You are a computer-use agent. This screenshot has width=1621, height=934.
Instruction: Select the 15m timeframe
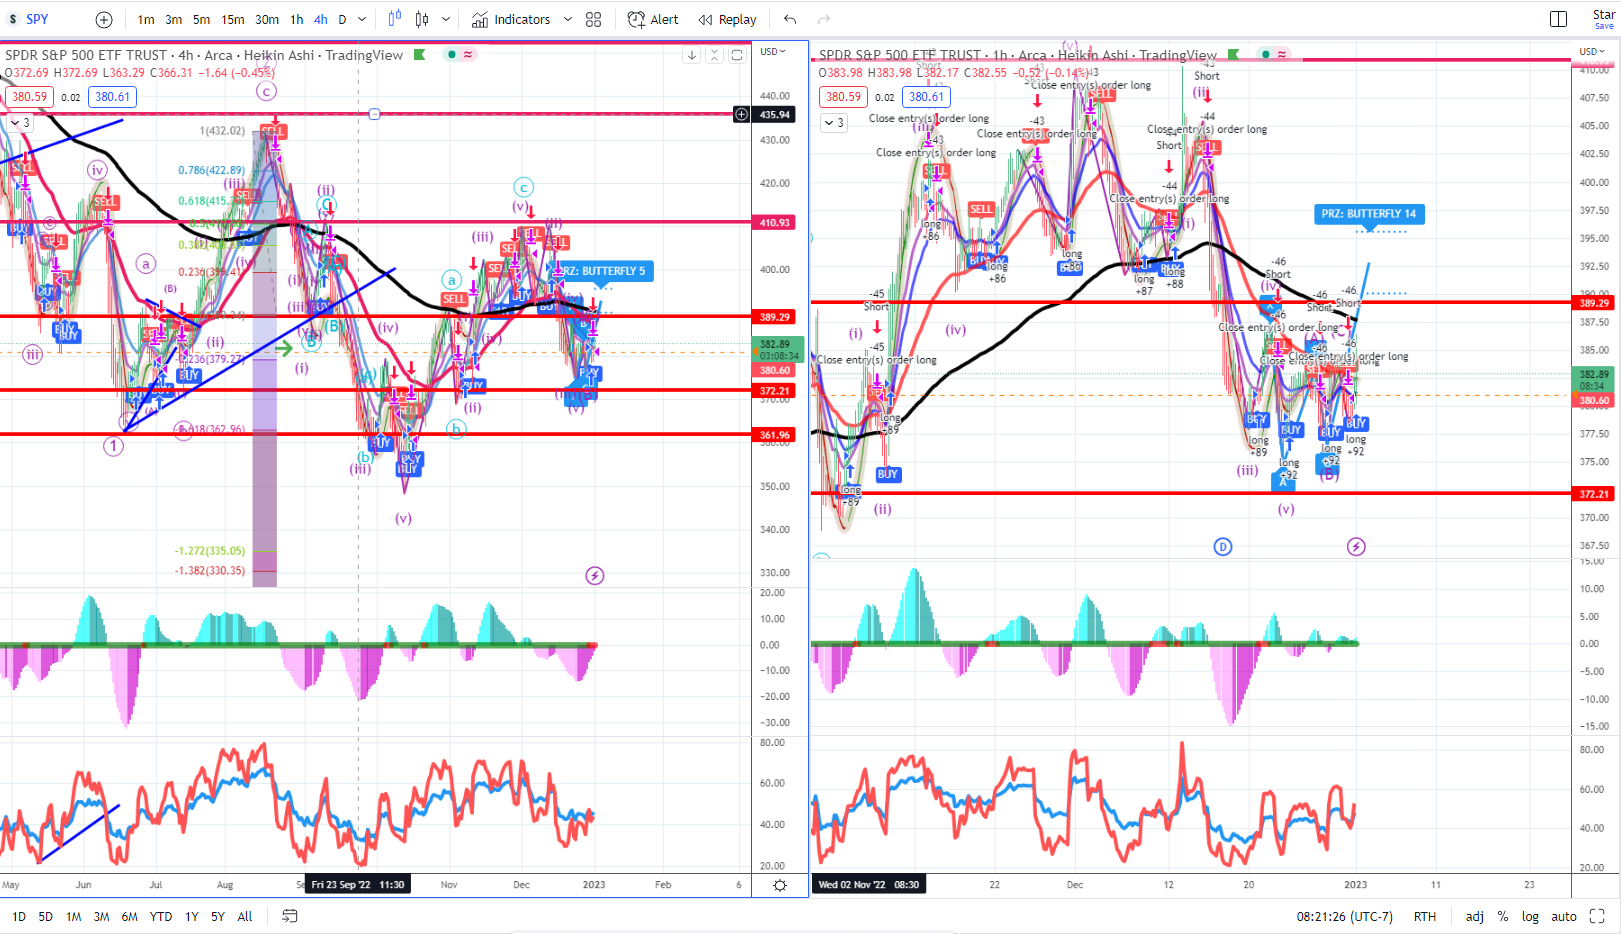point(233,19)
